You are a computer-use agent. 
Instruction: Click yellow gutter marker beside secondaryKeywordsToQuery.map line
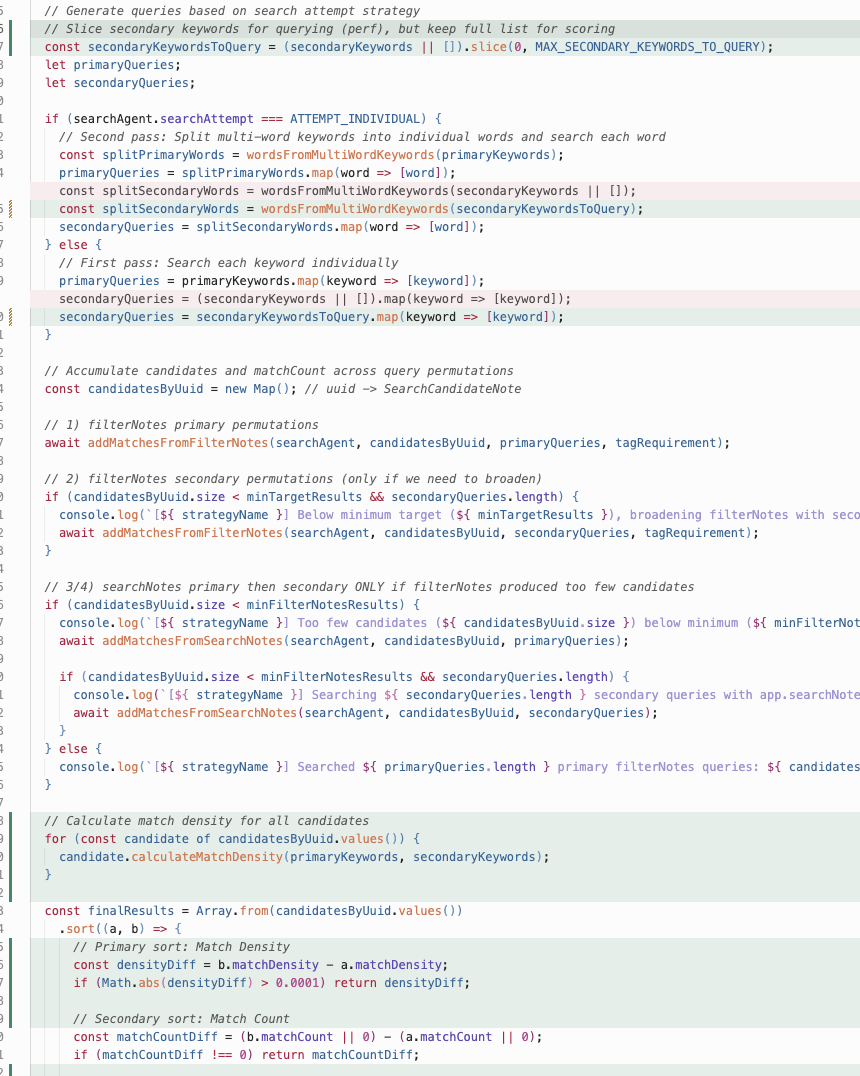pos(10,317)
